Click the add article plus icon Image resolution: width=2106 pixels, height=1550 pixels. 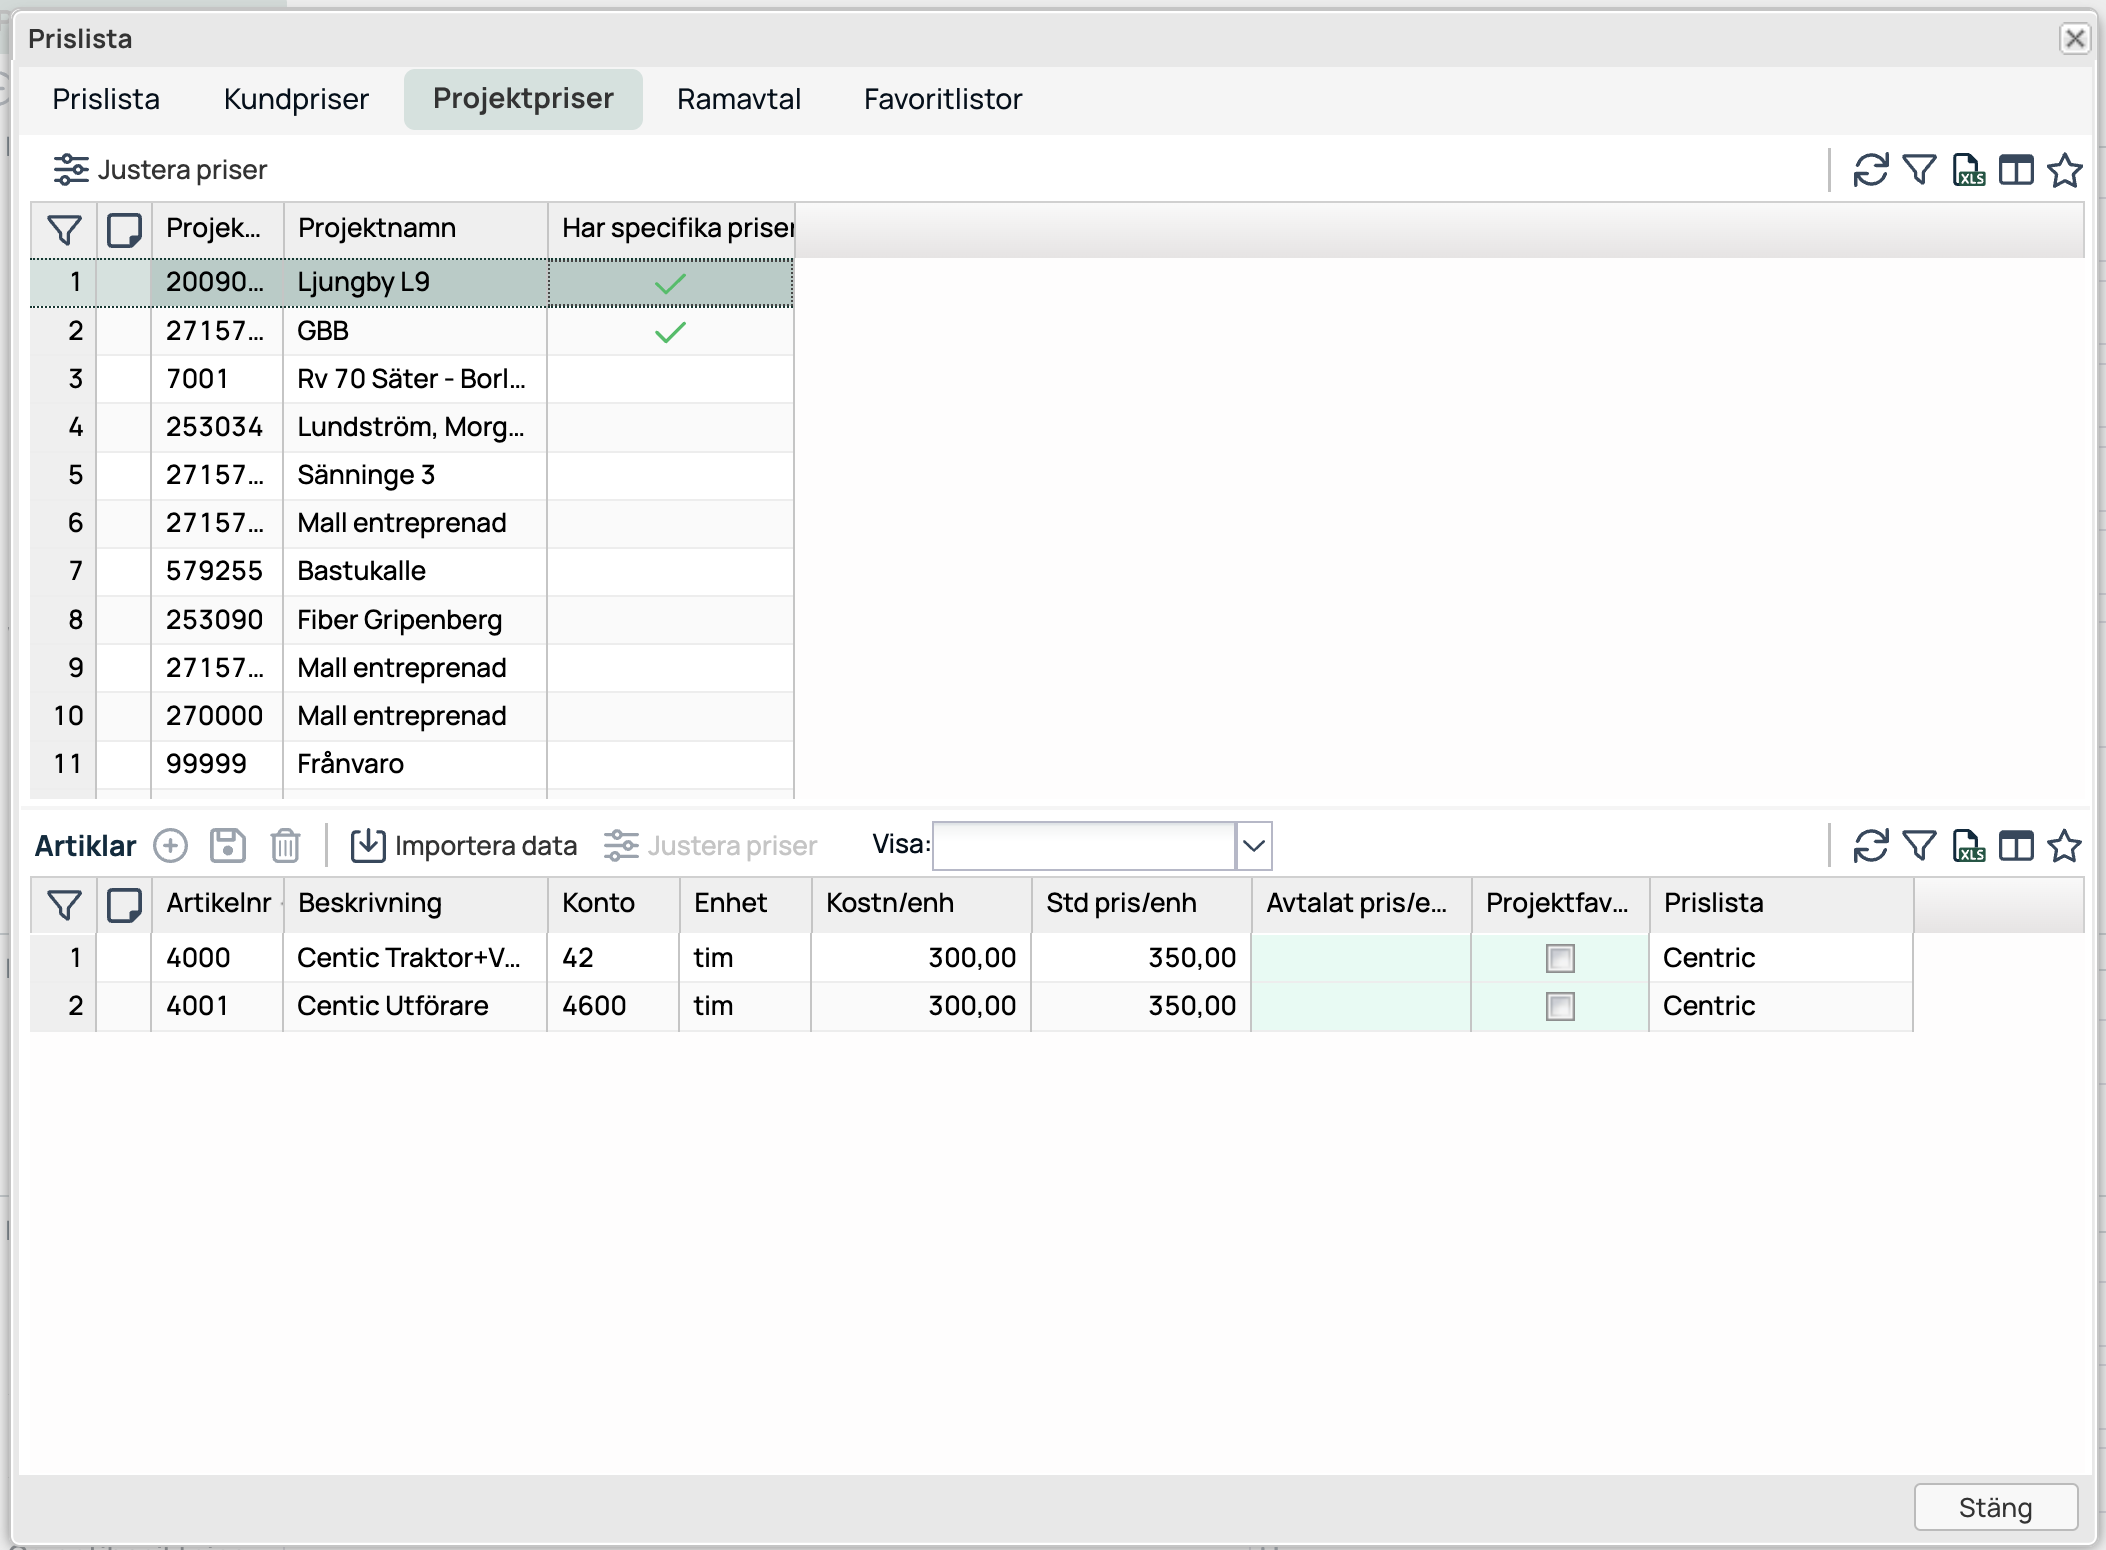170,846
